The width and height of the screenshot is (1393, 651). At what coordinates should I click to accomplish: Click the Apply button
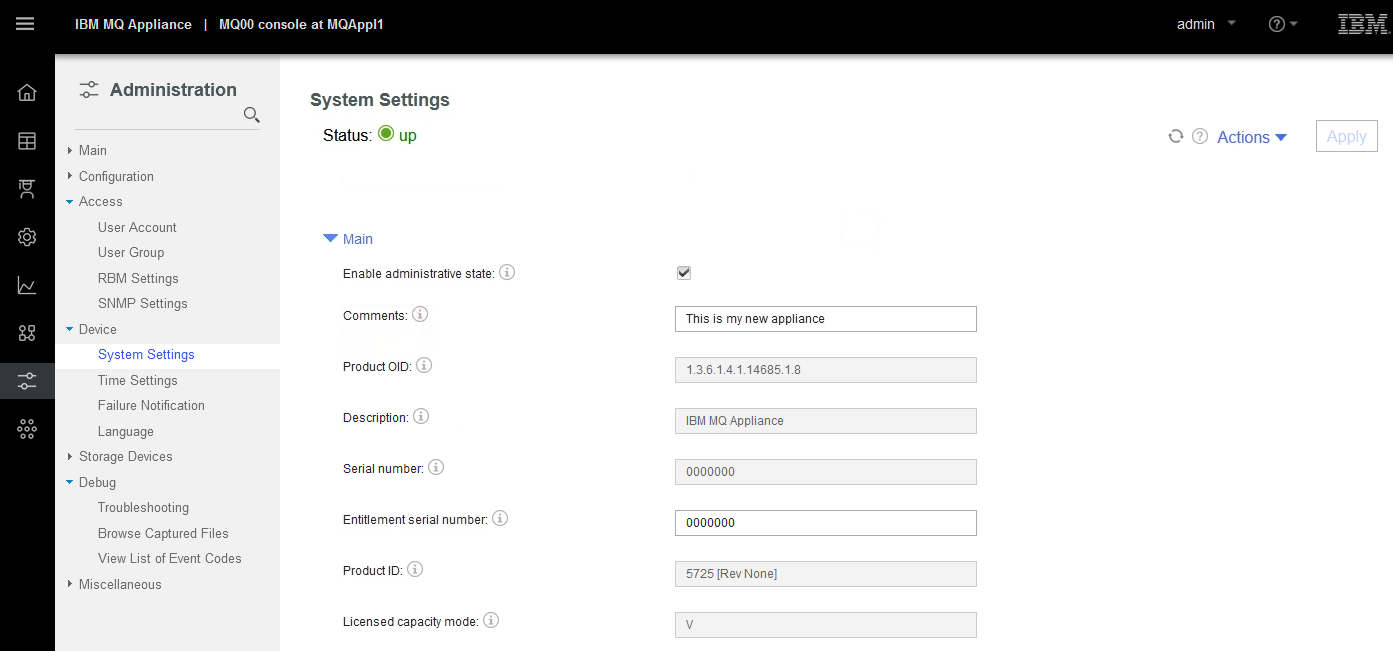point(1347,137)
